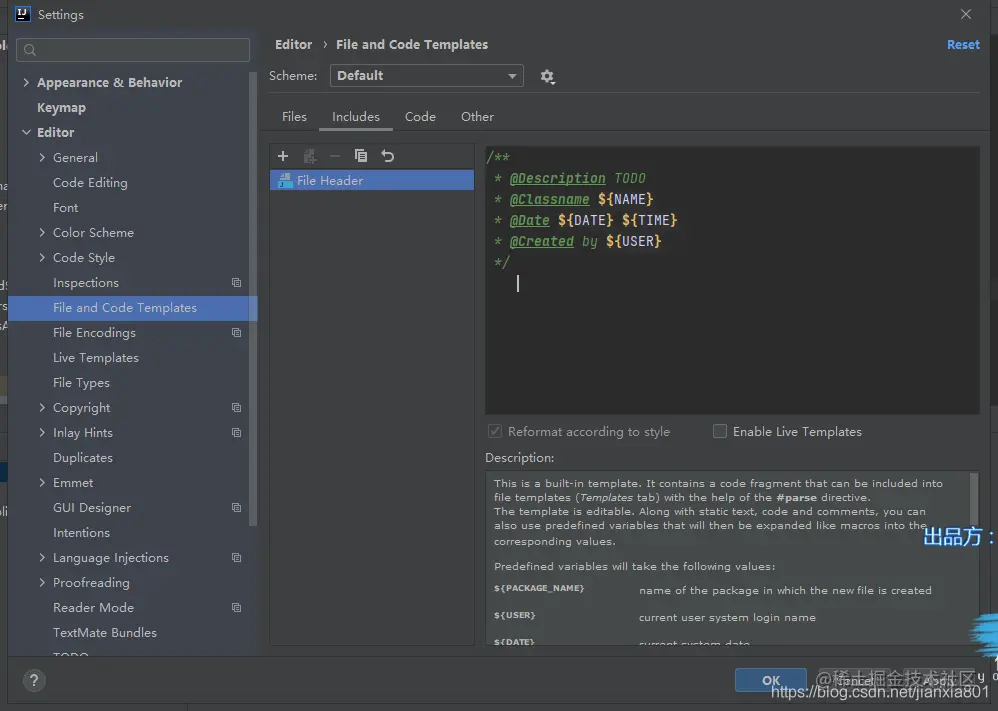Viewport: 998px width, 711px height.
Task: Click @Description tag in template
Action: tap(558, 178)
